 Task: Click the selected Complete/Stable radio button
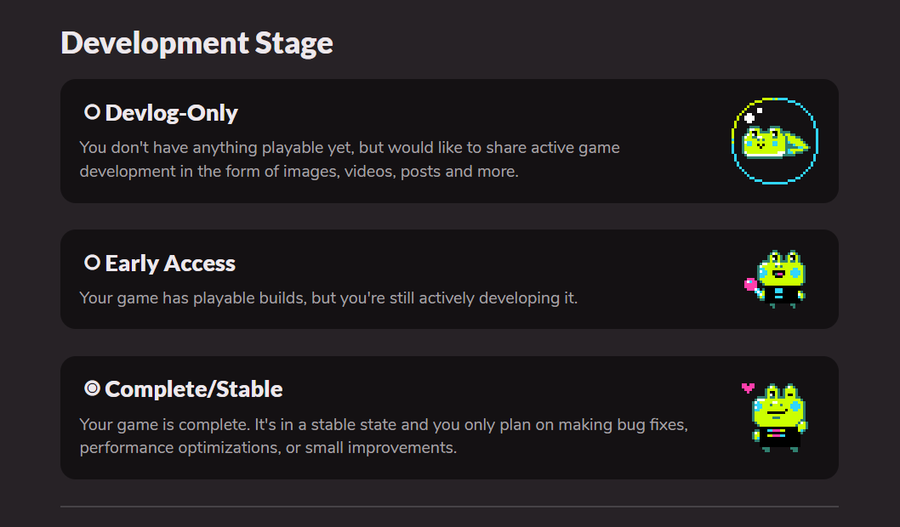pos(92,388)
